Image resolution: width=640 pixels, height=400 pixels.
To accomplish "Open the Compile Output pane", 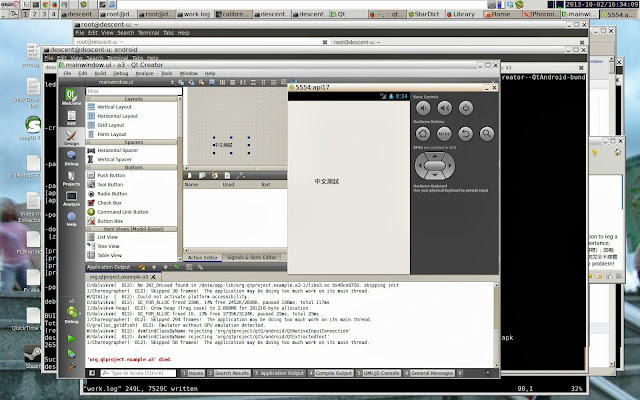I will [331, 373].
